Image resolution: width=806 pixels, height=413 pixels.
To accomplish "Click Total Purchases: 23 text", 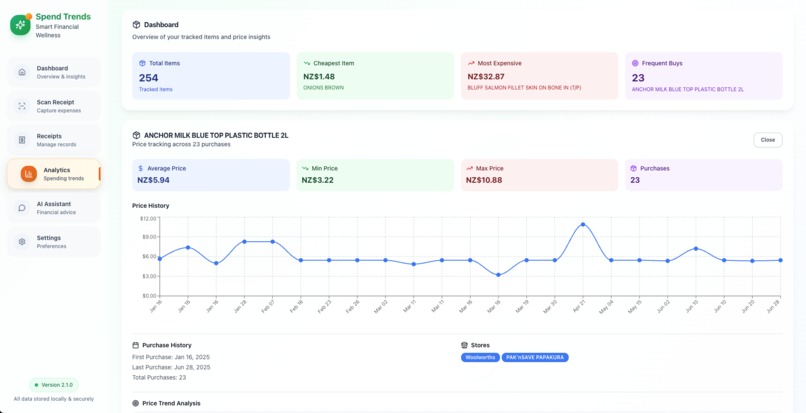I will pyautogui.click(x=159, y=378).
